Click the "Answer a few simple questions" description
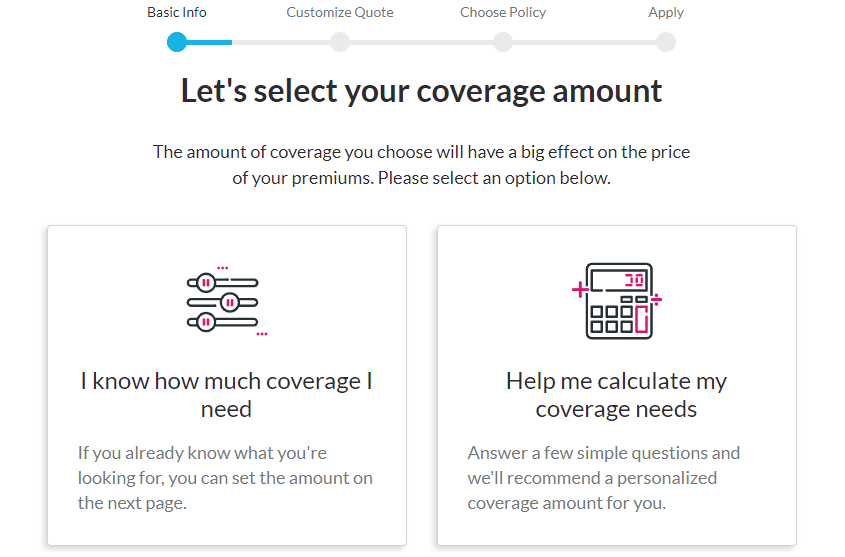The width and height of the screenshot is (845, 557). click(x=604, y=478)
